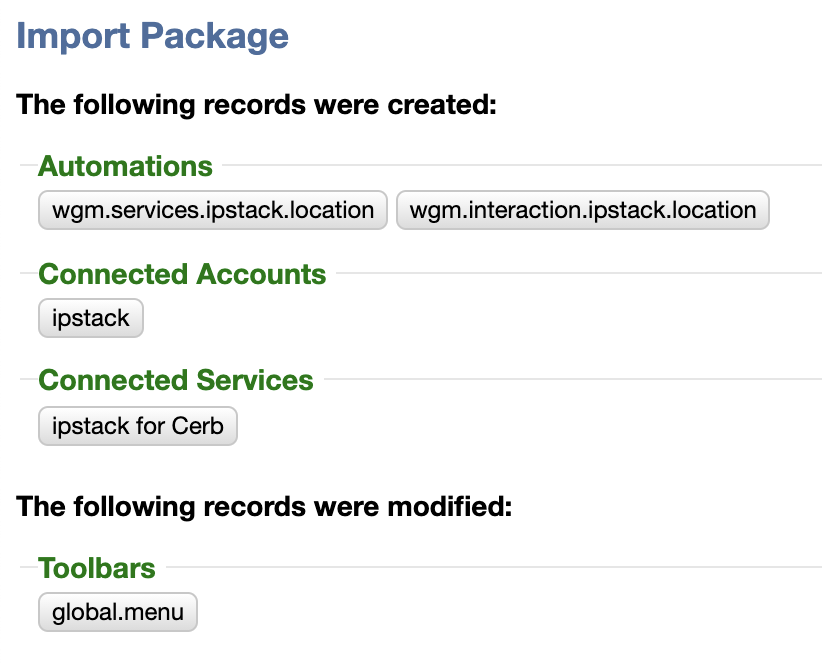Click the ipstack connected account chip

tap(91, 318)
